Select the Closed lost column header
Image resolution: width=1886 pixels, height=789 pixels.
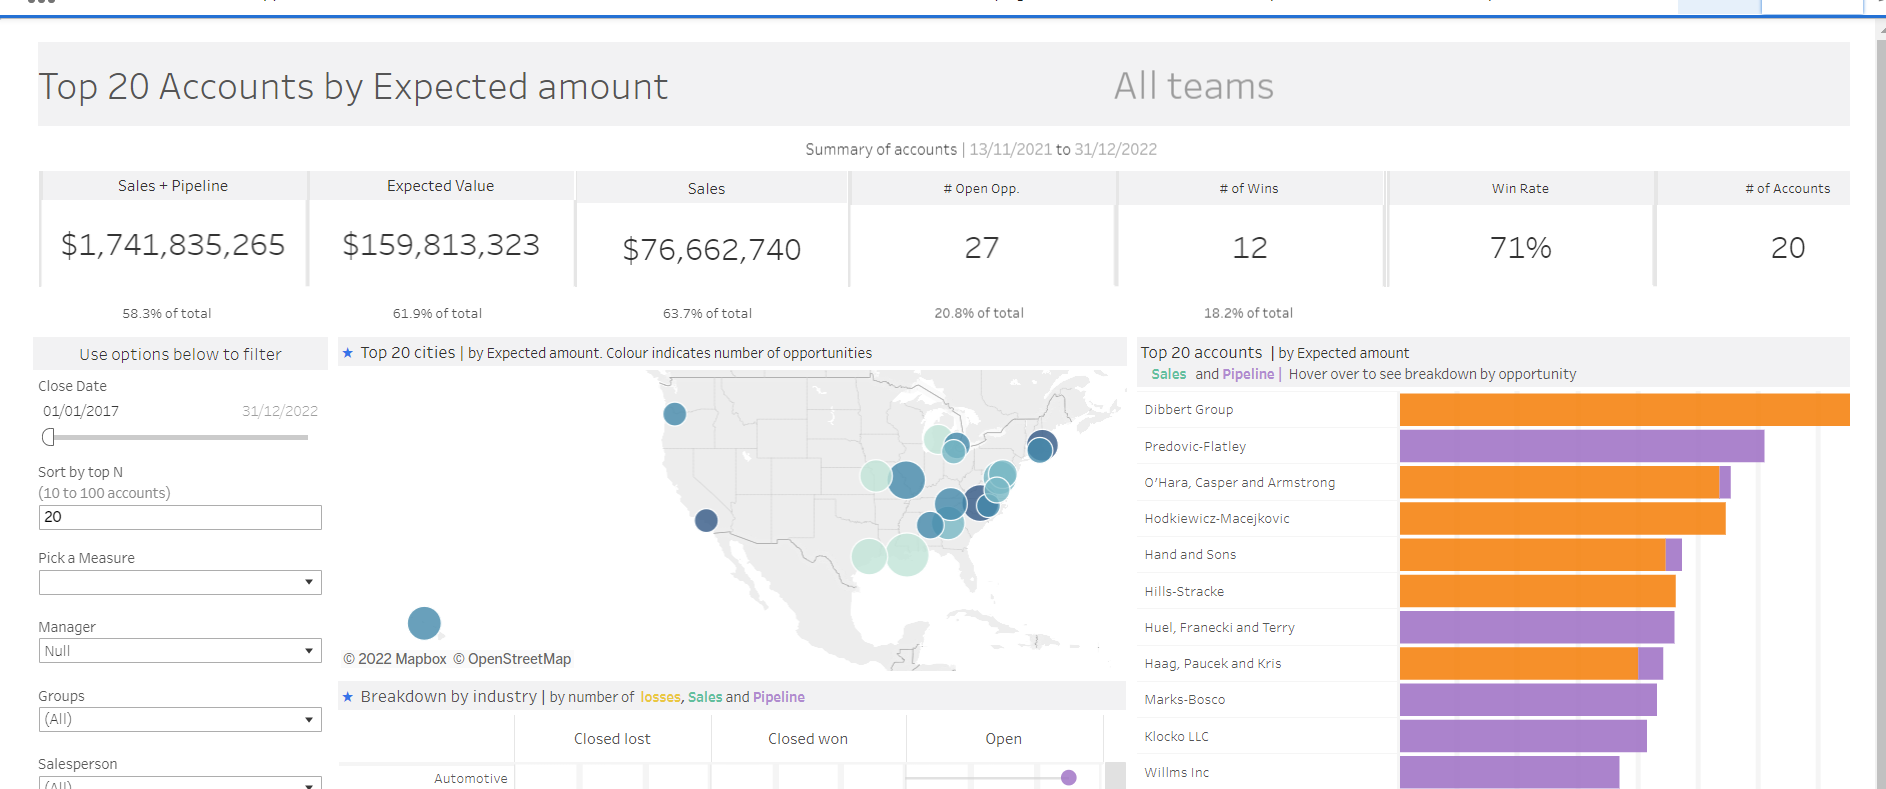coord(612,739)
